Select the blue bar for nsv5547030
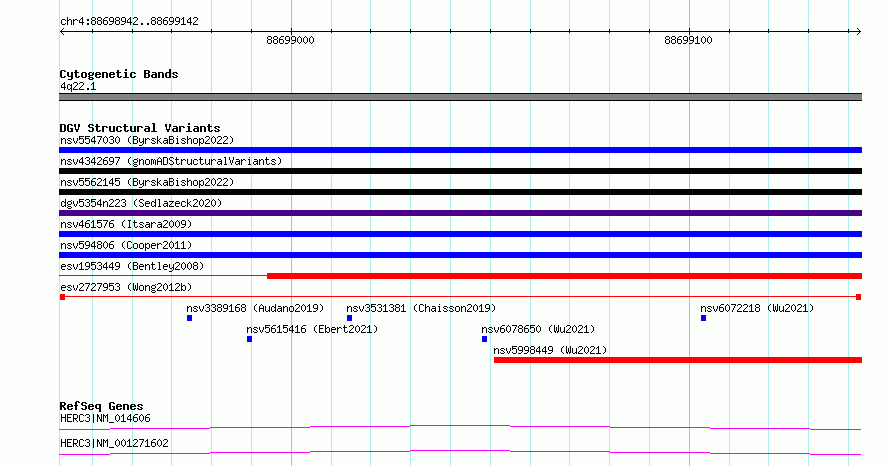The image size is (890, 466). 460,150
